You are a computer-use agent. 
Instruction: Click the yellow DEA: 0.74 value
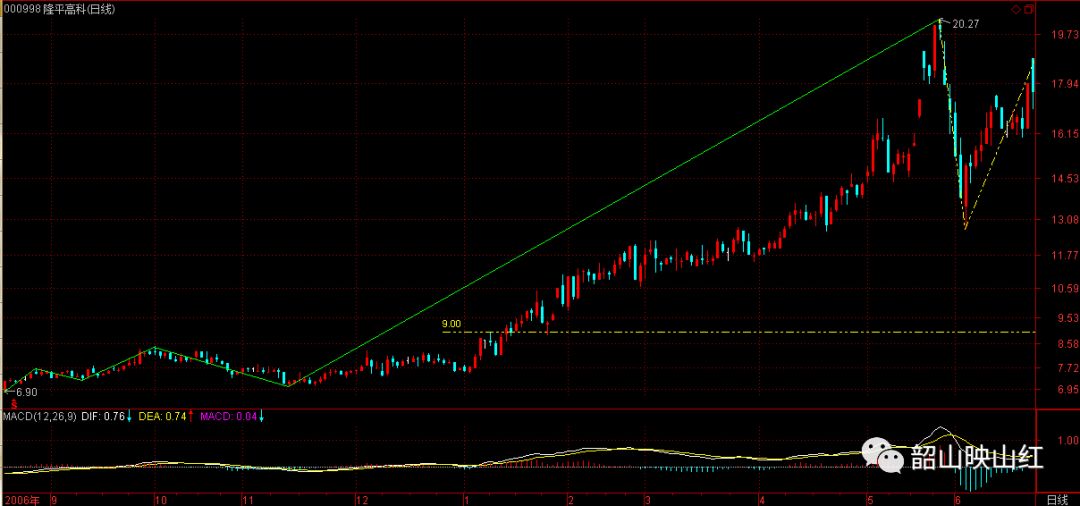coord(163,416)
